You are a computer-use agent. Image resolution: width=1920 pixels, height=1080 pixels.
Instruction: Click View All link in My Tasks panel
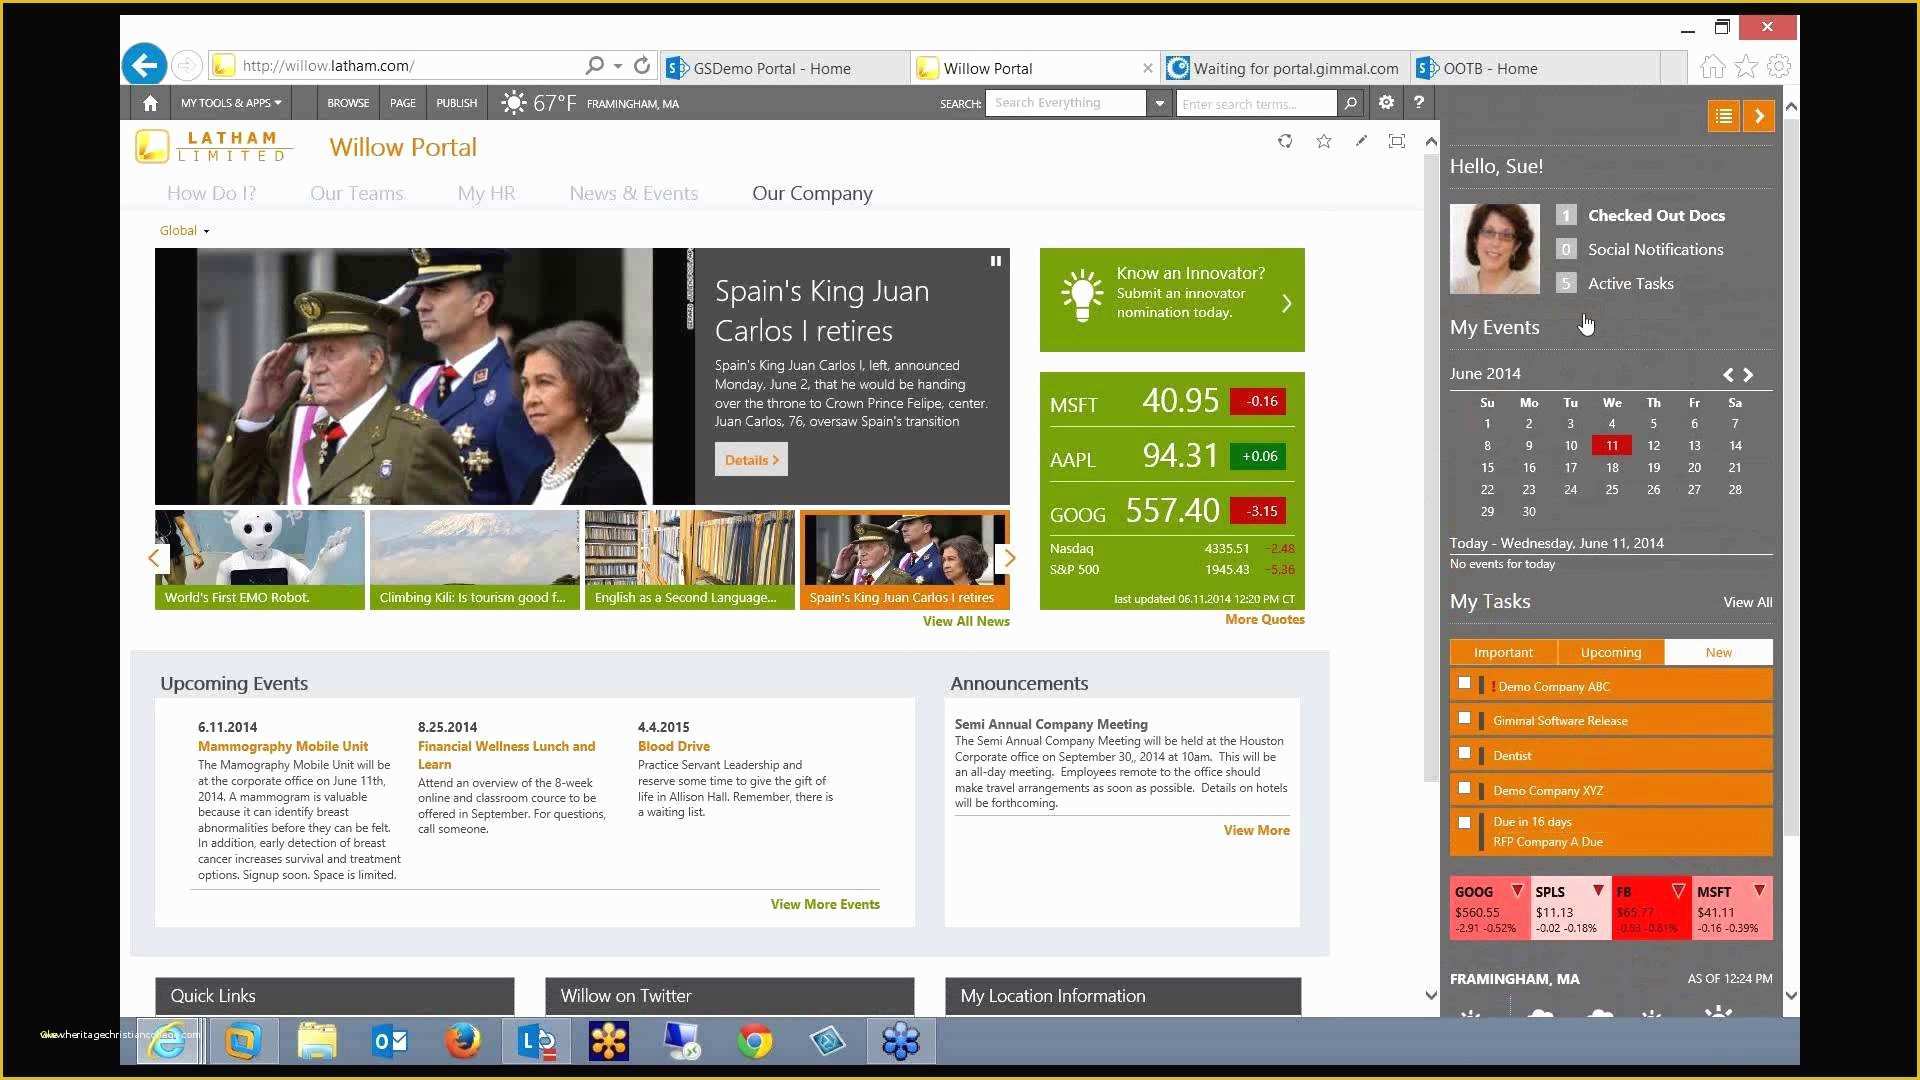click(1746, 601)
